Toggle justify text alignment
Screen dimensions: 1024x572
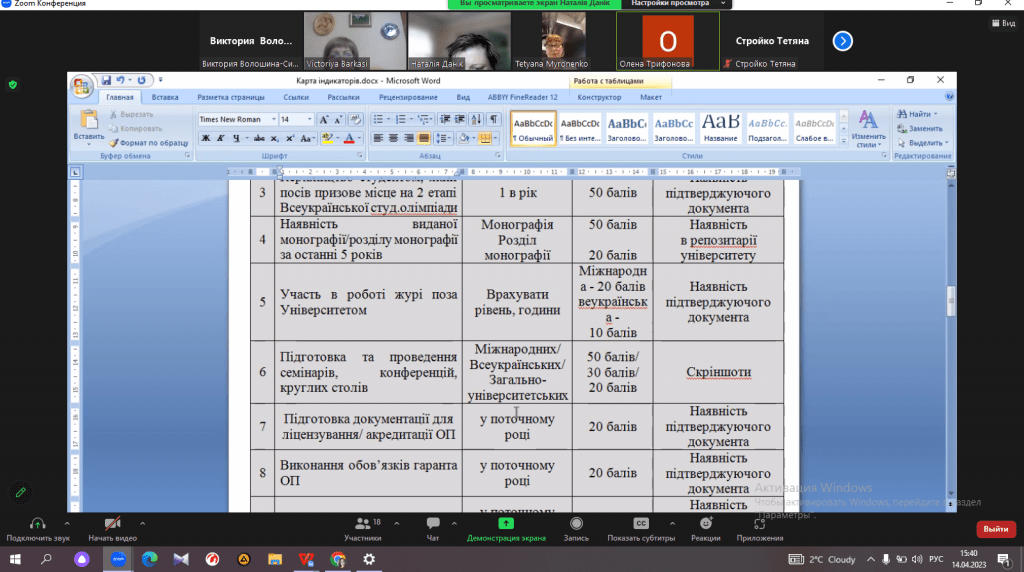click(x=423, y=138)
